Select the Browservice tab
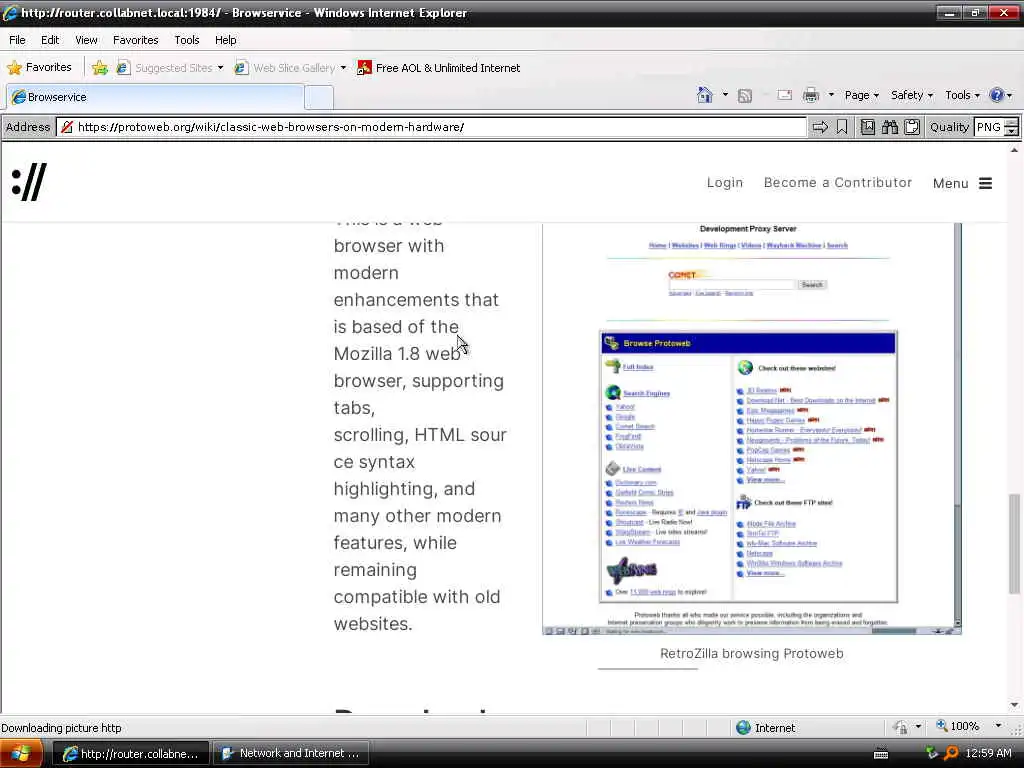1024x768 pixels. (155, 97)
